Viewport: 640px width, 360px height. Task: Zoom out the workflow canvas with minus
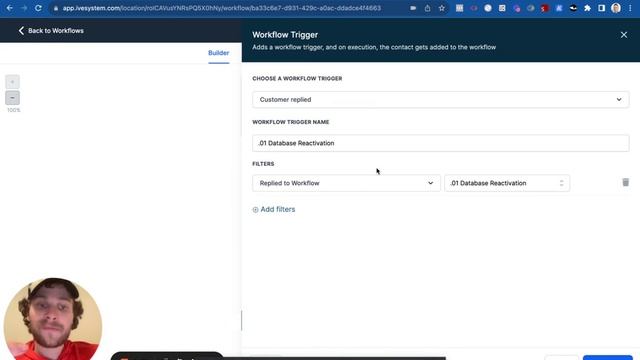point(12,98)
